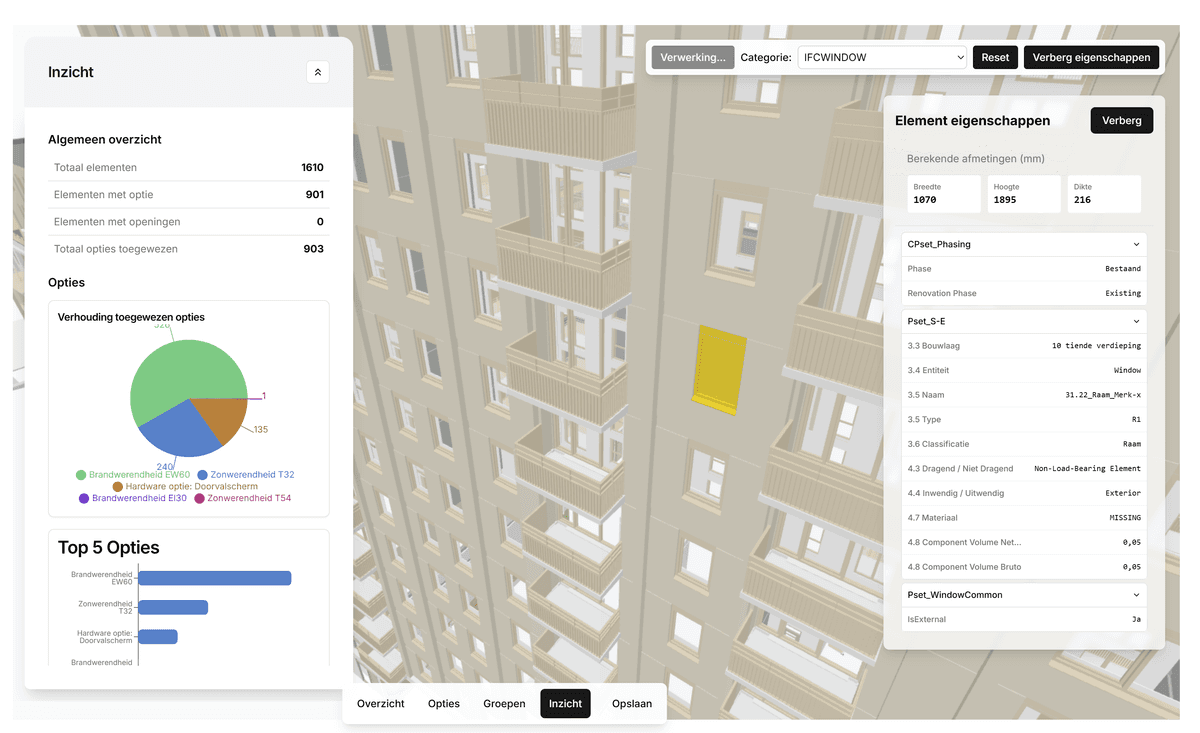Click the Opslaan tab
The width and height of the screenshot is (1200, 733).
coord(631,703)
